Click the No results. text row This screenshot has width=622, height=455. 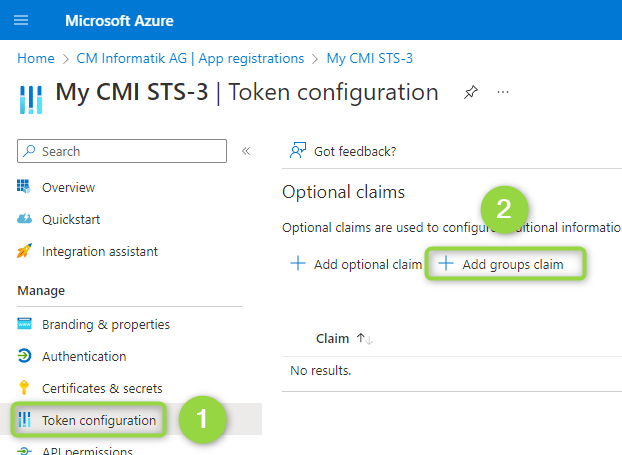point(321,370)
